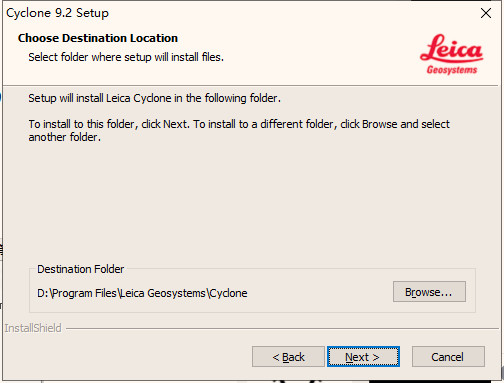Click the InstallShield label
This screenshot has height=383, width=504.
pyautogui.click(x=33, y=328)
